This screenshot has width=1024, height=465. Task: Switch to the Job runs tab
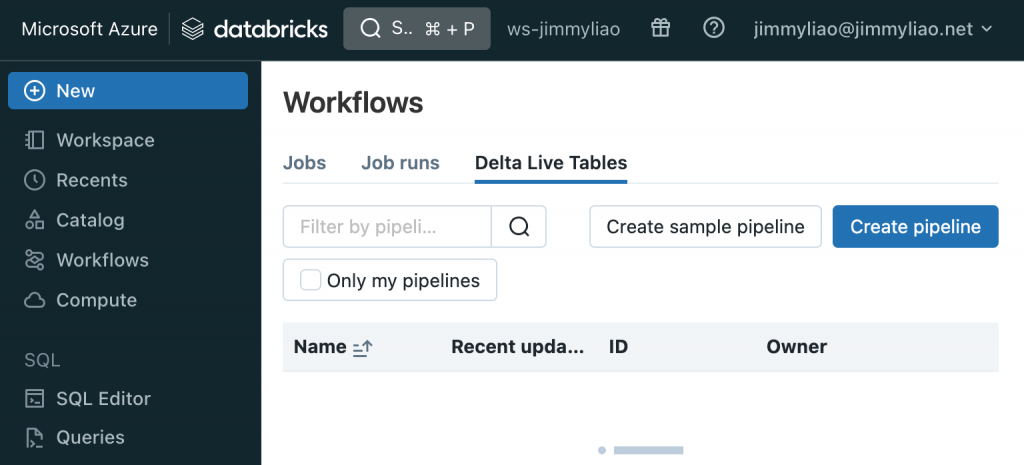coord(400,163)
